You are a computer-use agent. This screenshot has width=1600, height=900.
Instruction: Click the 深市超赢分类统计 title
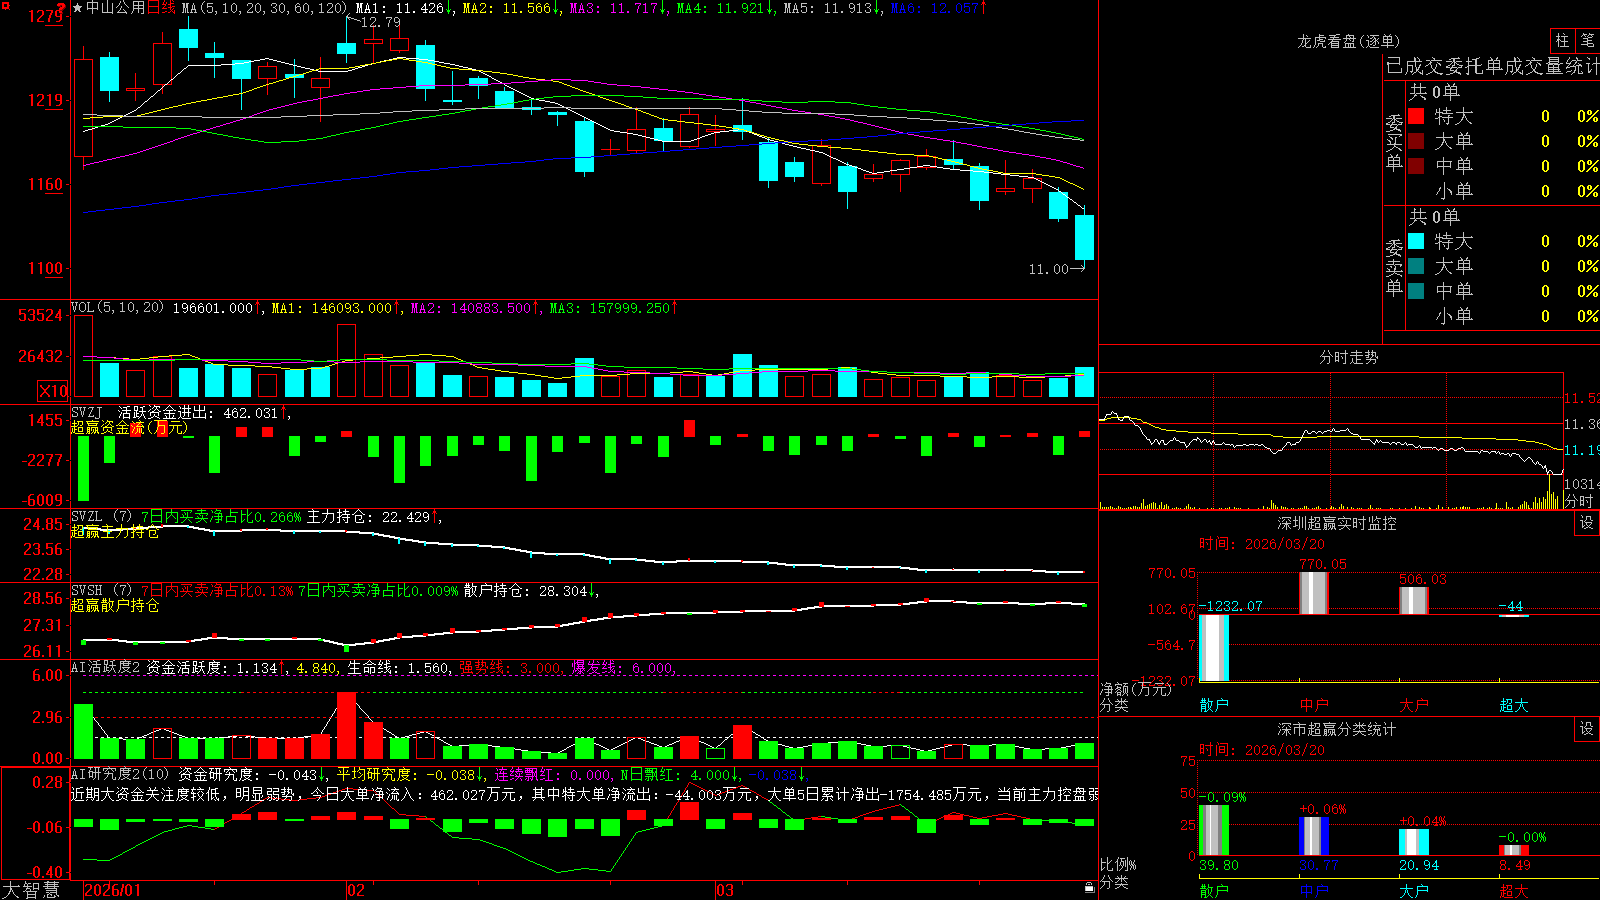pyautogui.click(x=1337, y=729)
